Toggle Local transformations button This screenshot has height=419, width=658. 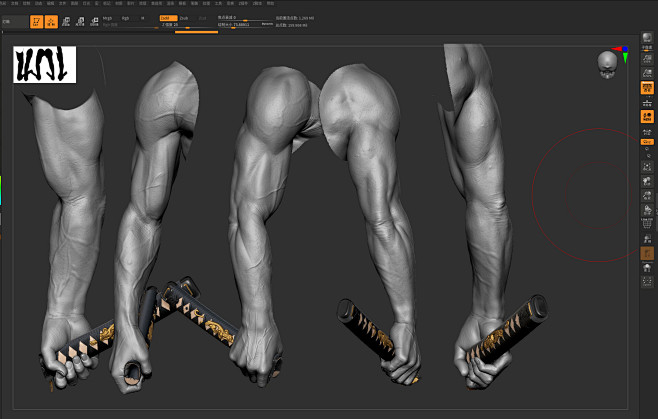(648, 117)
